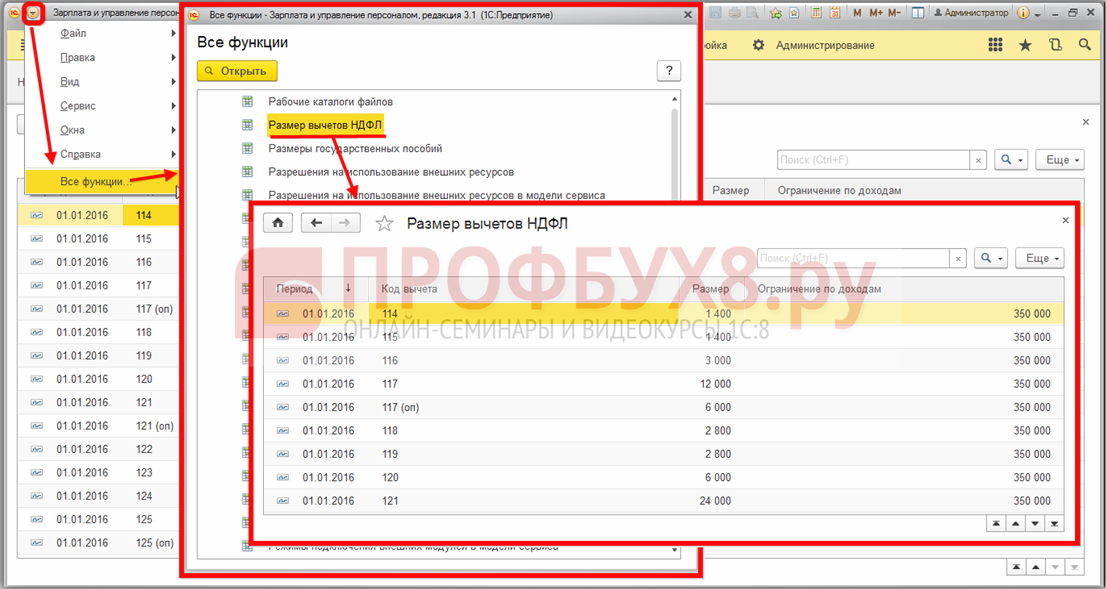Image resolution: width=1106 pixels, height=589 pixels.
Task: Click the search field in the background list
Action: [873, 160]
